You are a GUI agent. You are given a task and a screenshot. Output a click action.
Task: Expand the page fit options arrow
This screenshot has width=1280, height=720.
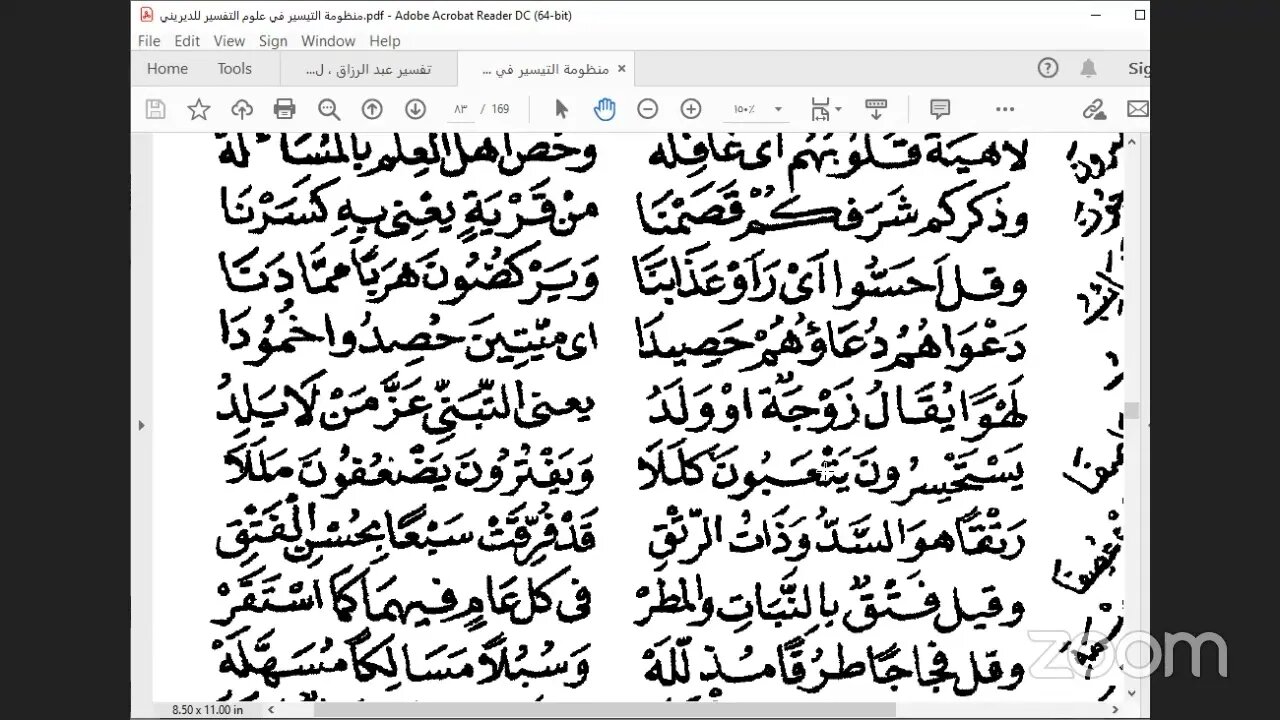(839, 109)
